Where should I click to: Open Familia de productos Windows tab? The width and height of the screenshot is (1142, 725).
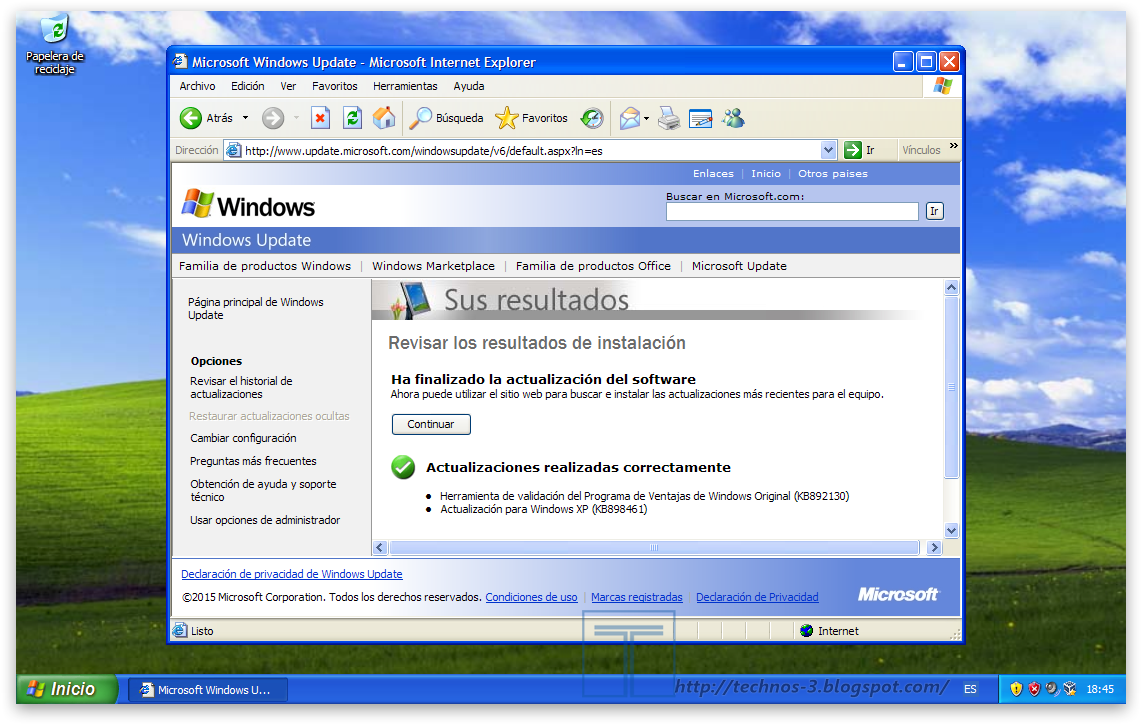click(265, 266)
